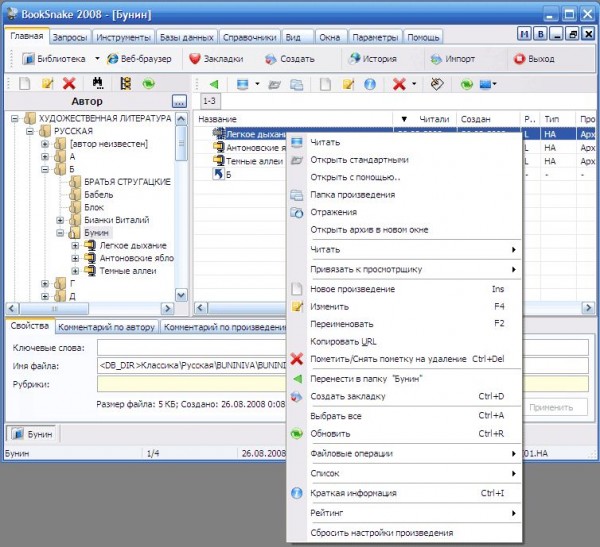
Task: Click the blue view mode icon
Action: (x=485, y=84)
